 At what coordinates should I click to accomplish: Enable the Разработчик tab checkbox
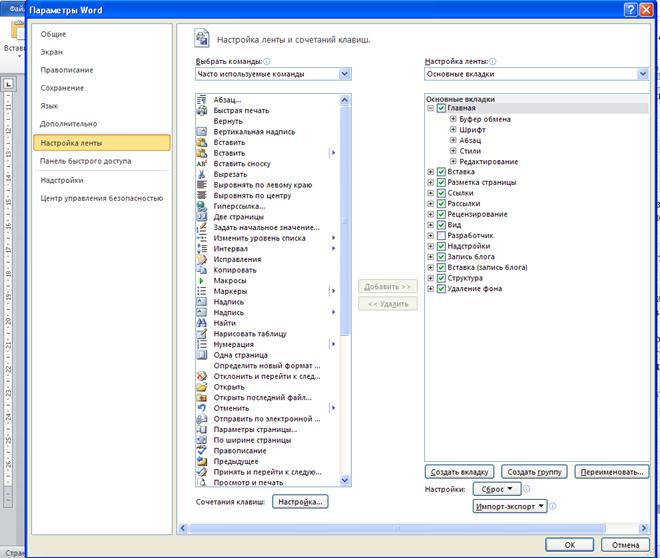[x=441, y=235]
